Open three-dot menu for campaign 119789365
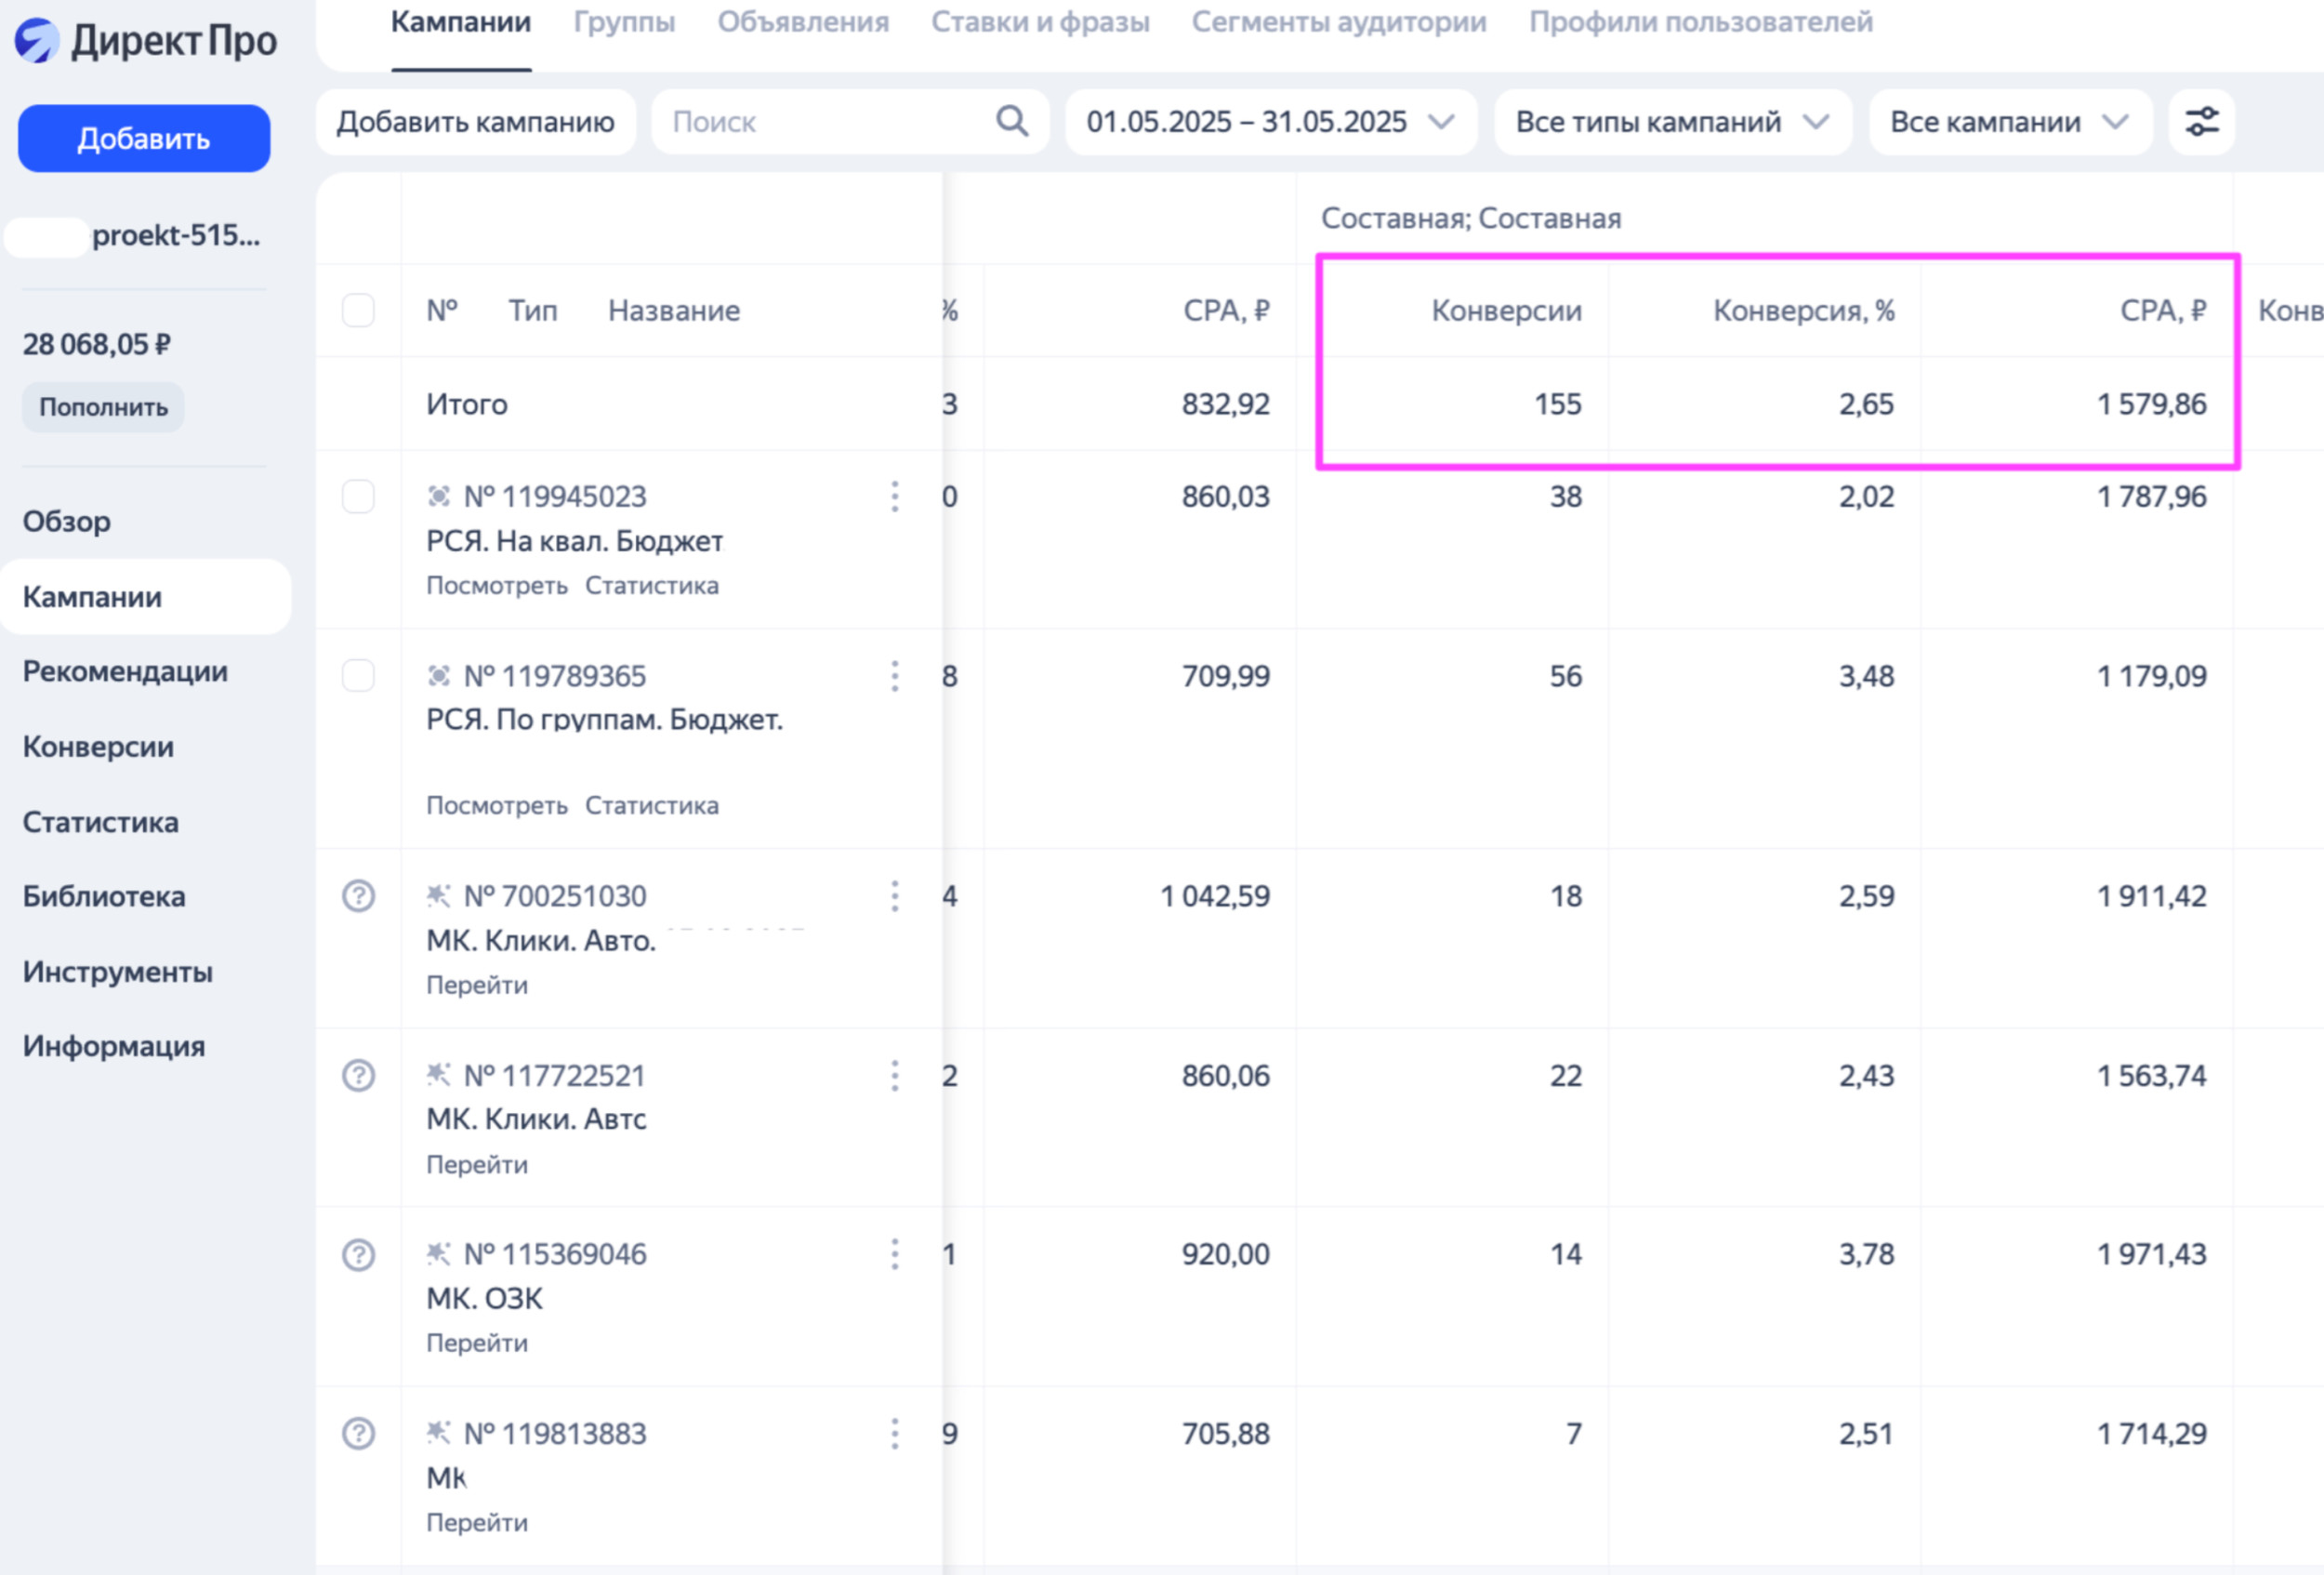The width and height of the screenshot is (2324, 1575). coord(895,676)
